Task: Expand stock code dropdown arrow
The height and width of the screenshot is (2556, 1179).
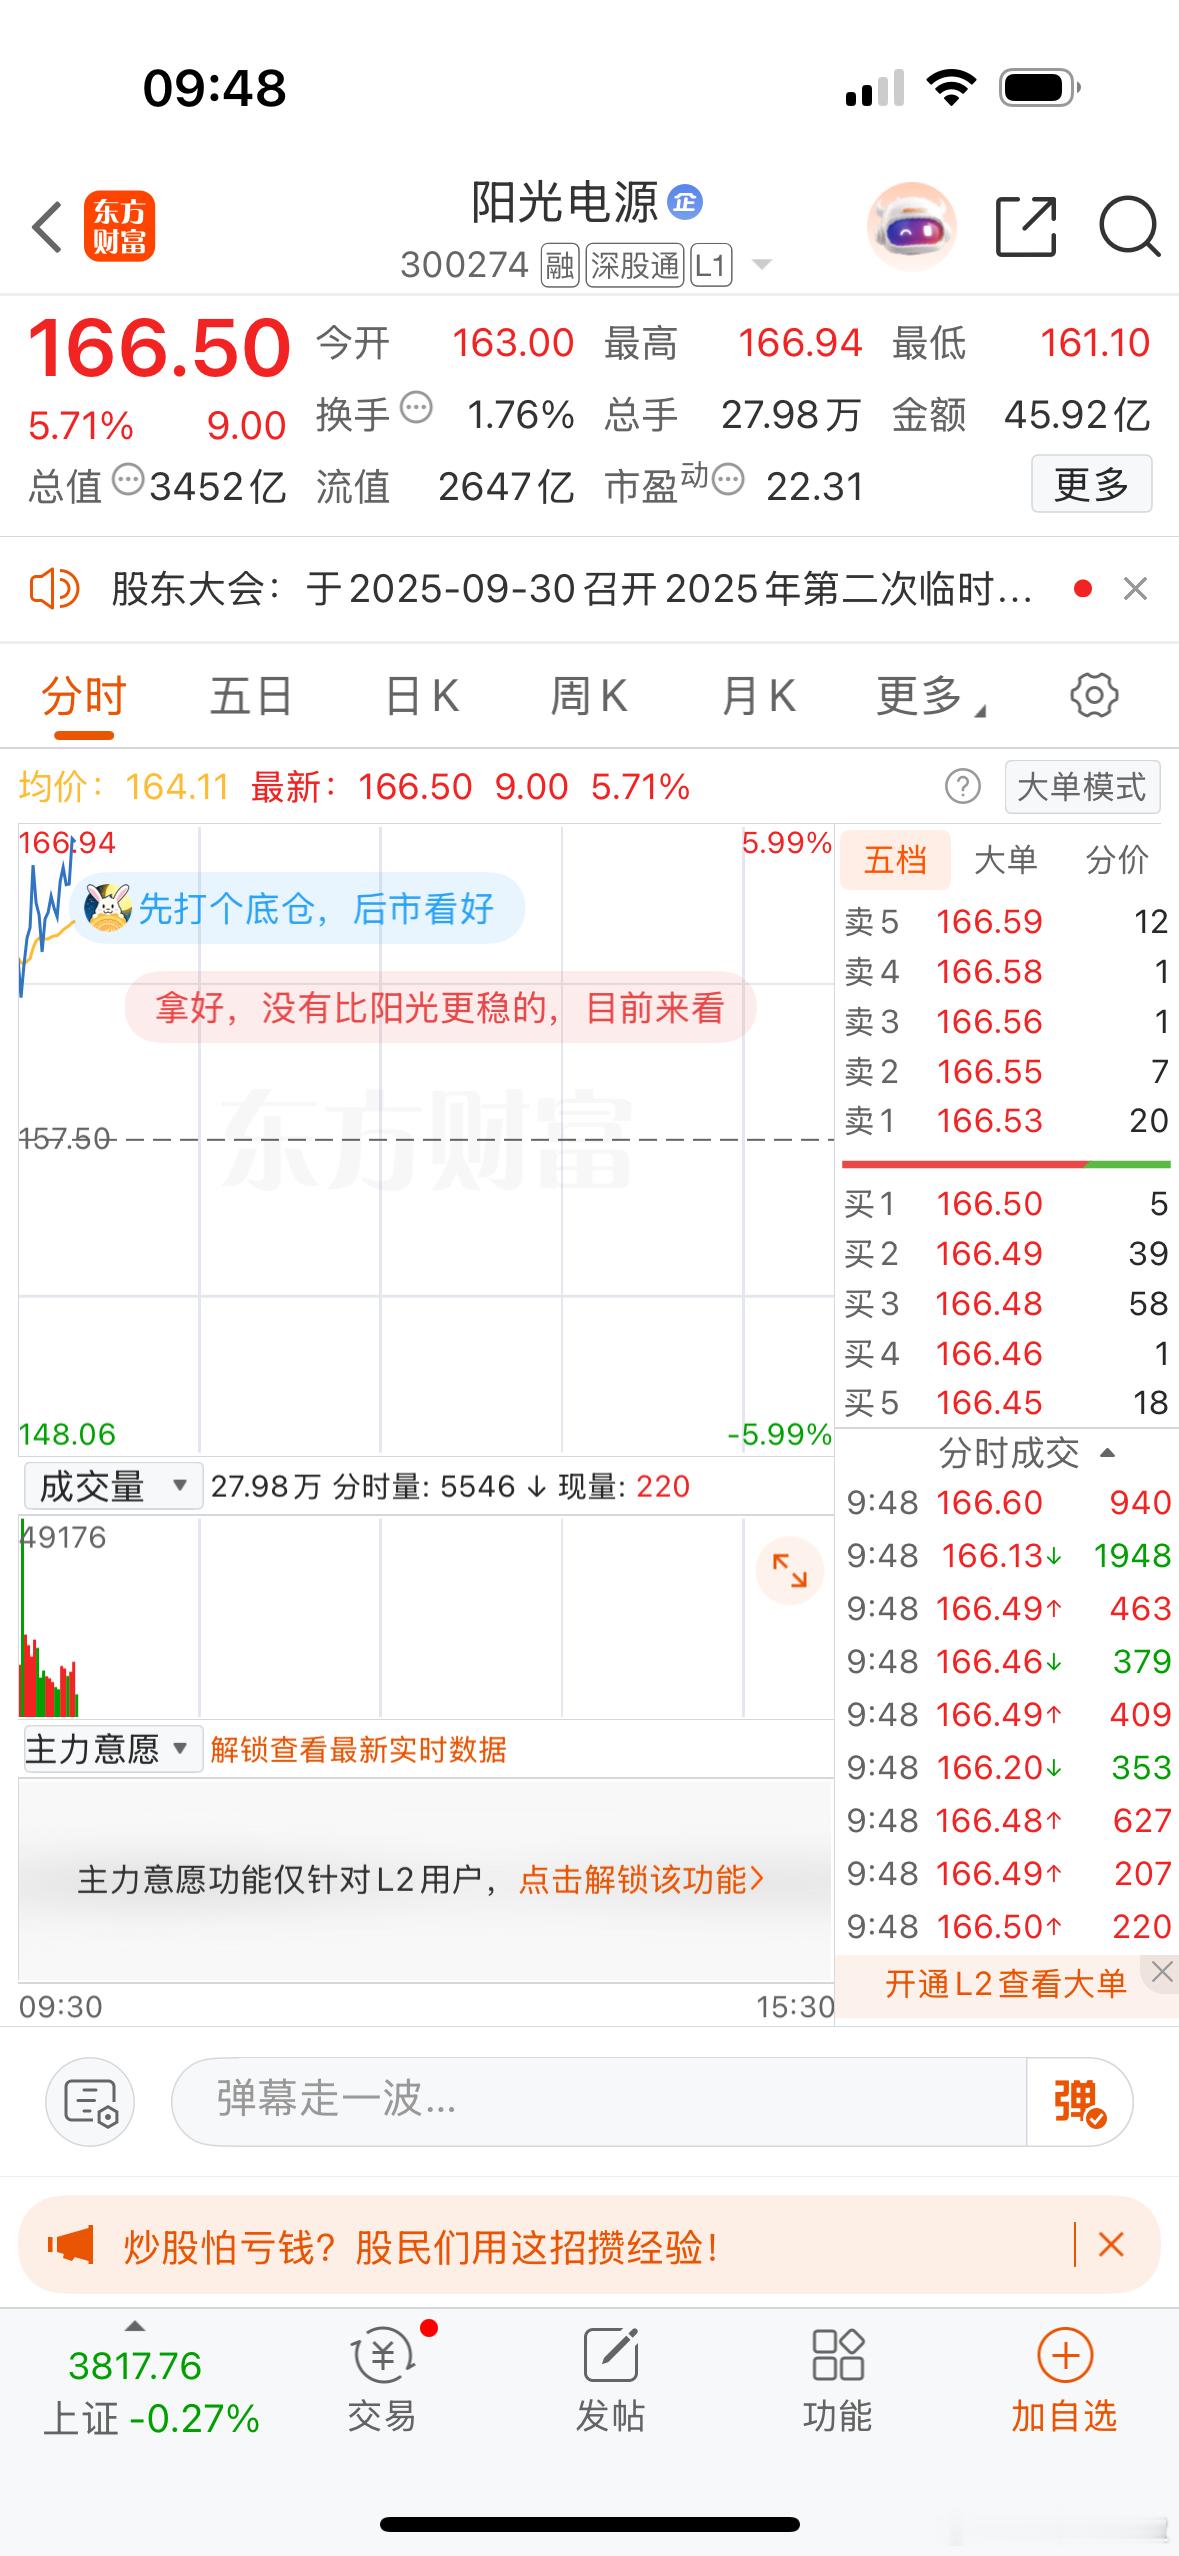Action: pyautogui.click(x=761, y=265)
